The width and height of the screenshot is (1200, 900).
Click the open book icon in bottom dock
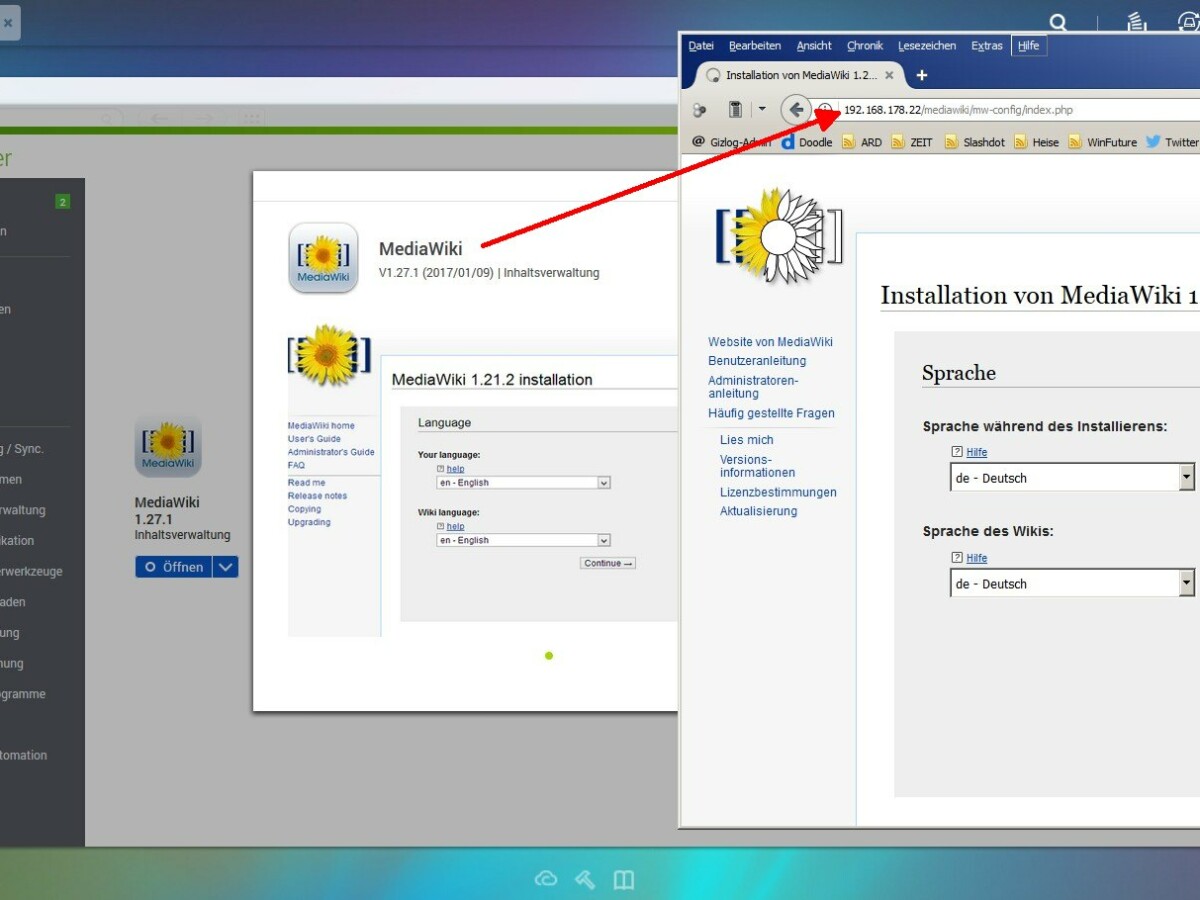click(624, 879)
